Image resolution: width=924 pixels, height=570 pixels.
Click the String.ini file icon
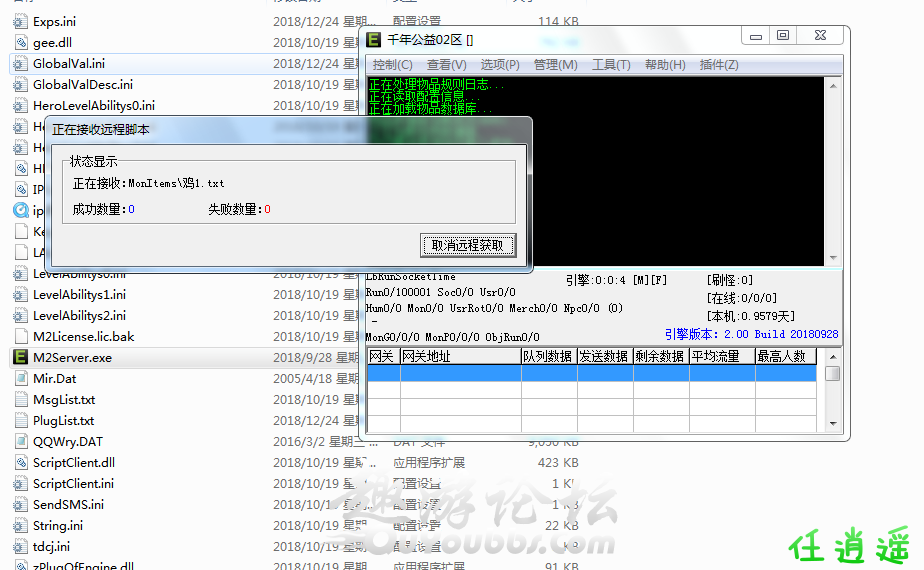tap(21, 526)
